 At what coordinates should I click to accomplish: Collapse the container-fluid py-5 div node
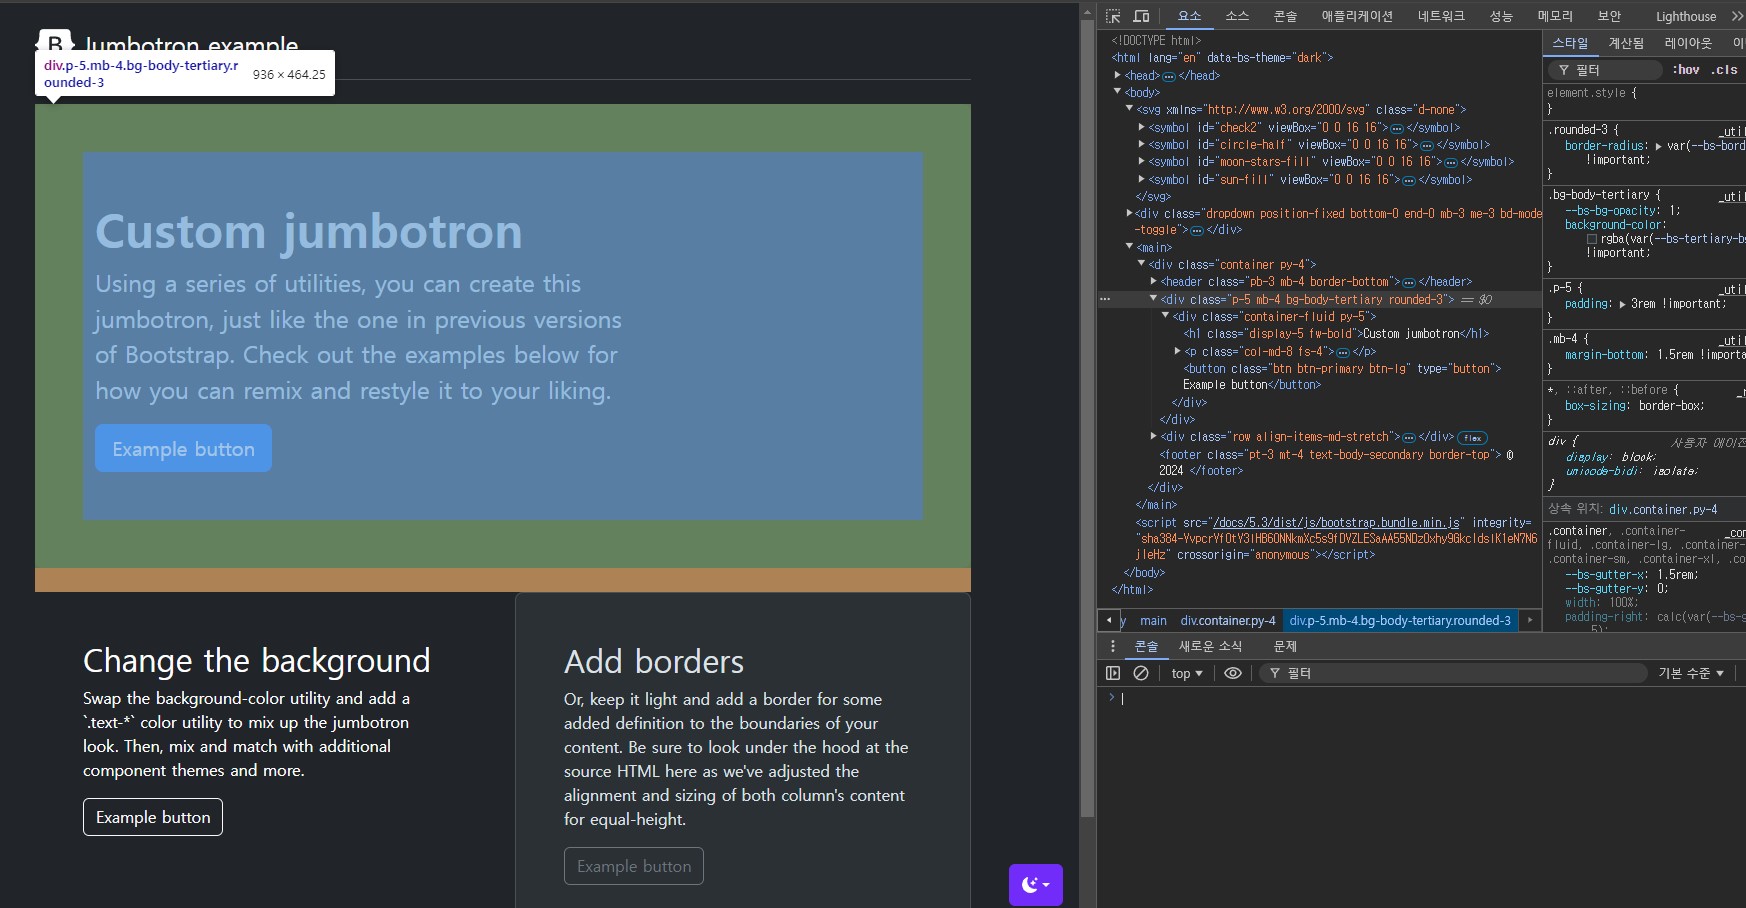point(1166,316)
